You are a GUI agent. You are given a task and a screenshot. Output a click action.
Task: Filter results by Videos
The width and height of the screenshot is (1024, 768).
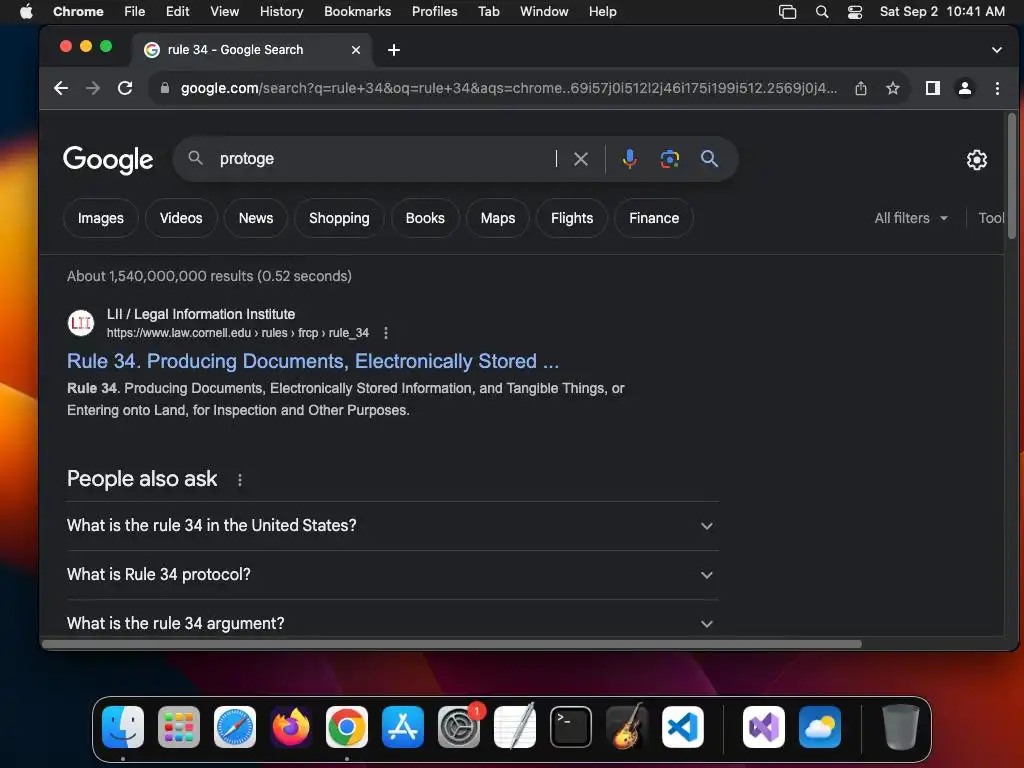pyautogui.click(x=181, y=218)
